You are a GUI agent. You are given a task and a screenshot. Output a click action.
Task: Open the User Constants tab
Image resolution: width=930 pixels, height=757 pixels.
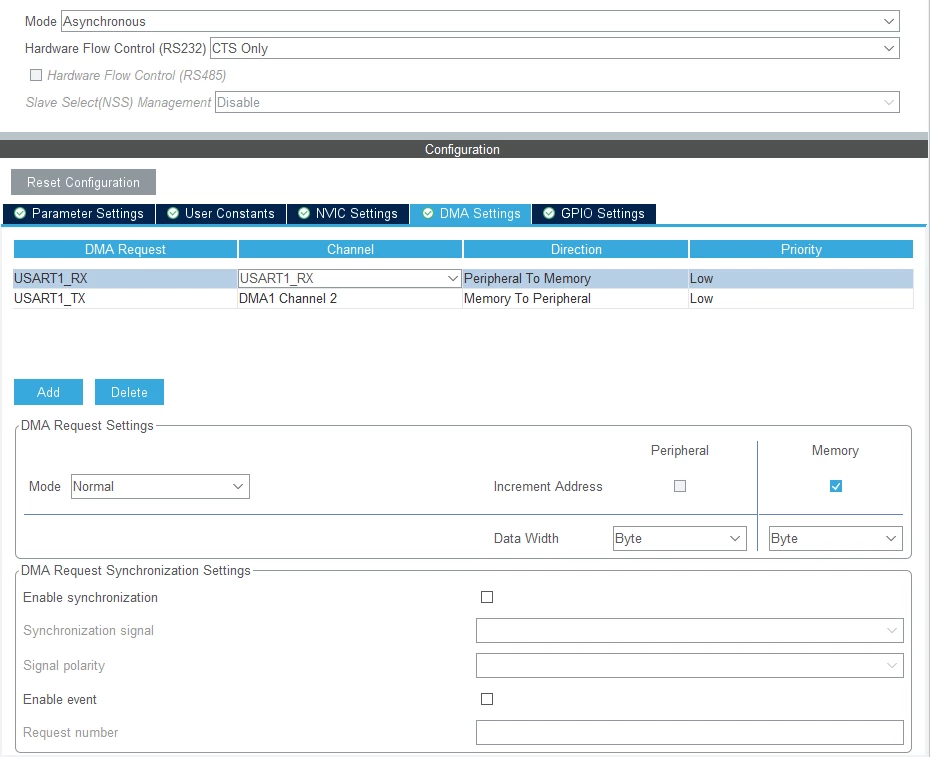[x=221, y=214]
